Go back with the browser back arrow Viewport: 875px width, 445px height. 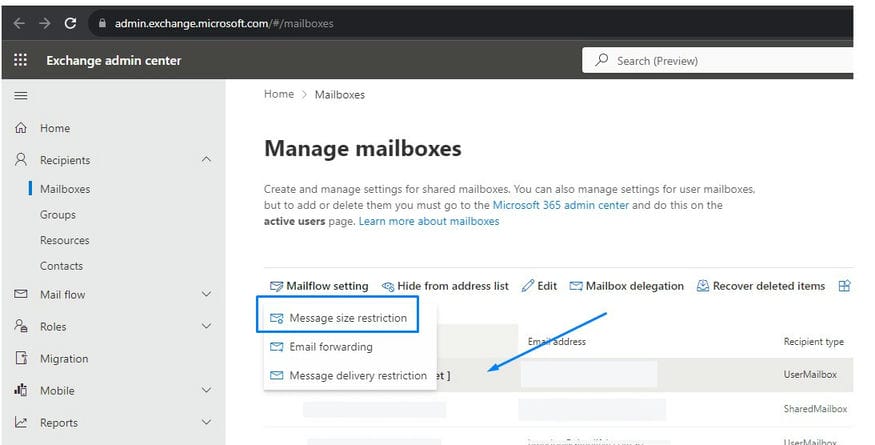tap(19, 23)
